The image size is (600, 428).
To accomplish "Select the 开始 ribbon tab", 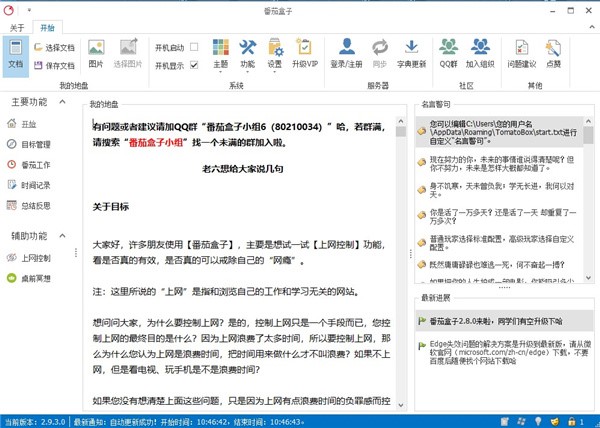I will [x=49, y=27].
